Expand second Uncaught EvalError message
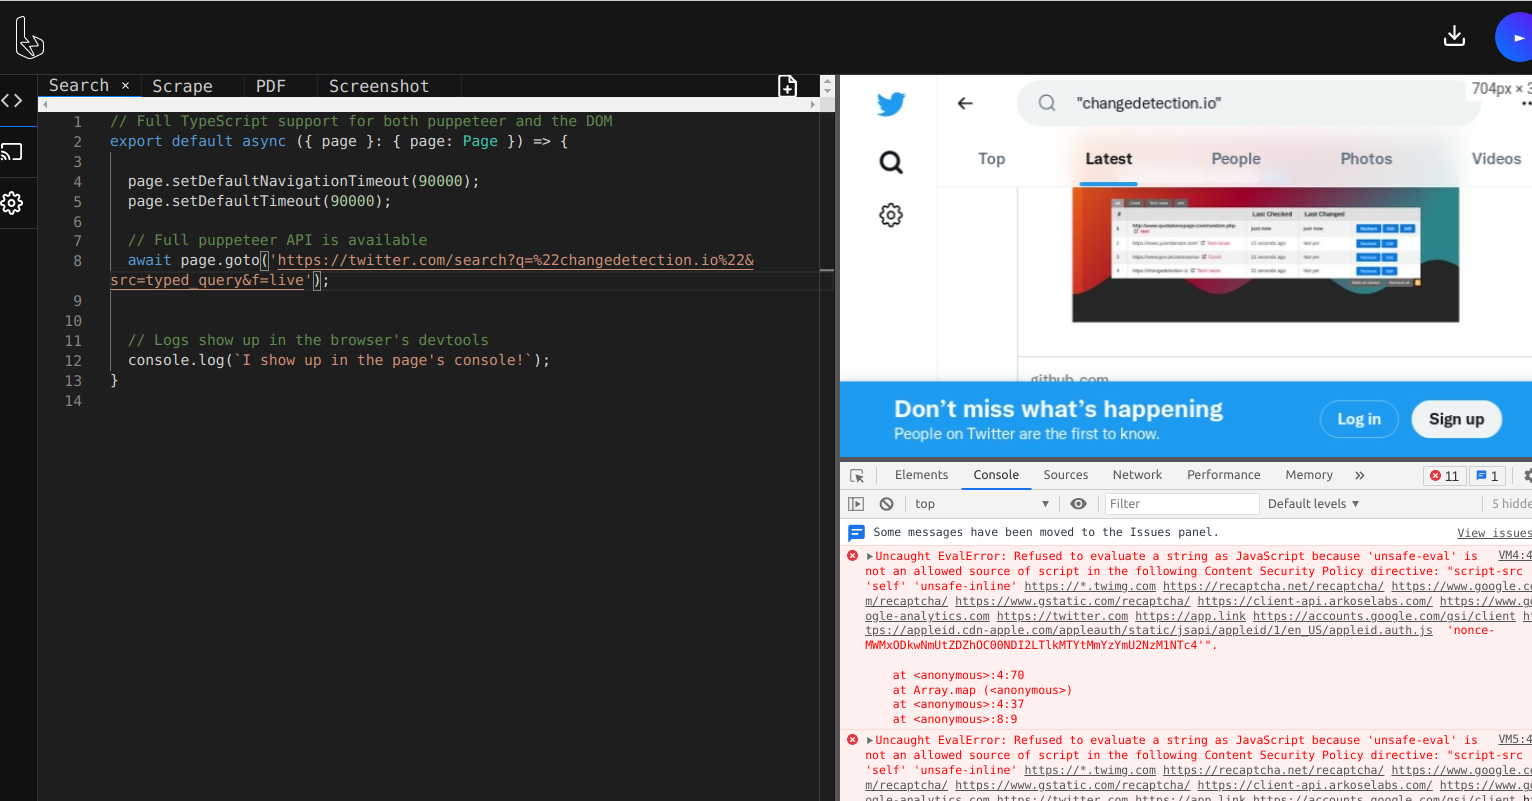This screenshot has width=1532, height=801. 870,741
